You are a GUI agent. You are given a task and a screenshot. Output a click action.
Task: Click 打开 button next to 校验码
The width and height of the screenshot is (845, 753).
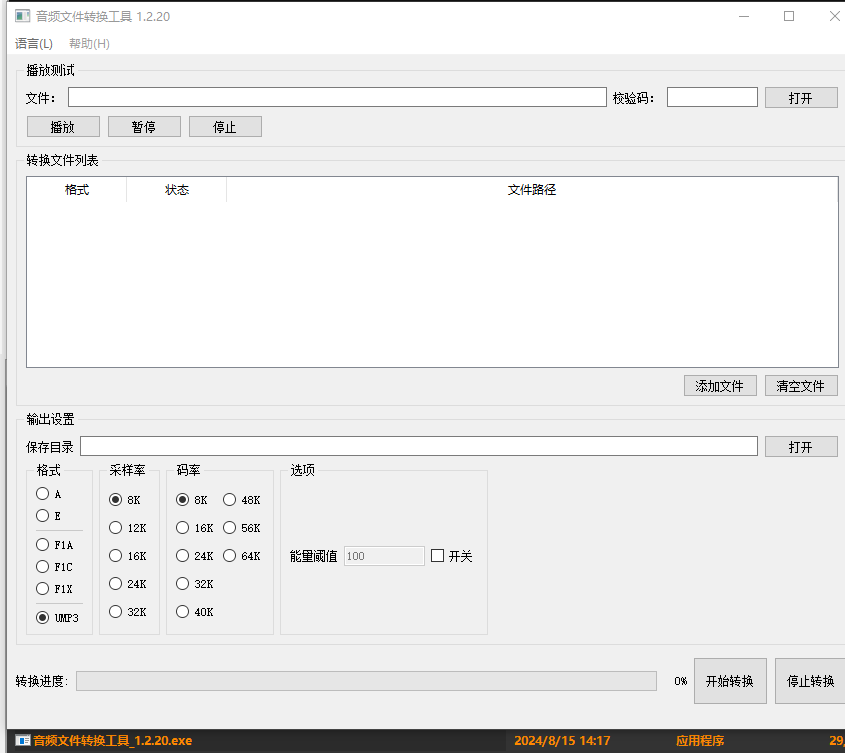(801, 98)
